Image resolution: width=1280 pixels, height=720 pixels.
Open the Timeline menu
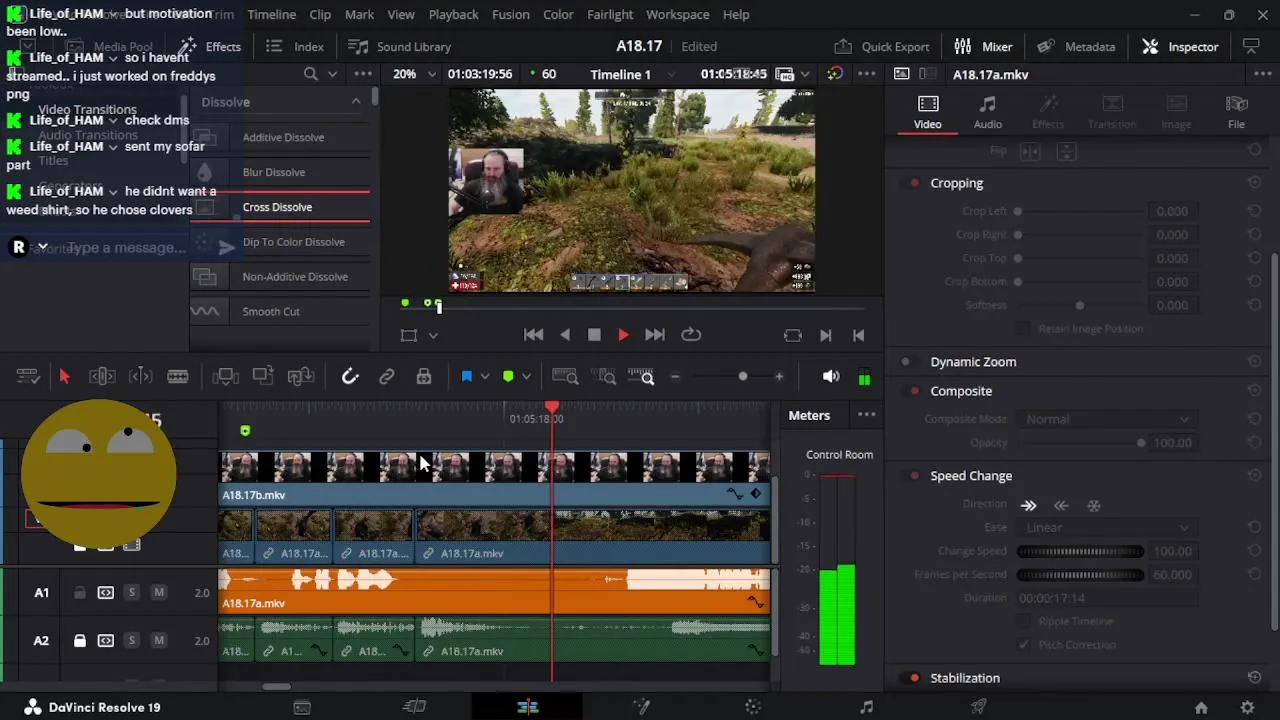(271, 15)
